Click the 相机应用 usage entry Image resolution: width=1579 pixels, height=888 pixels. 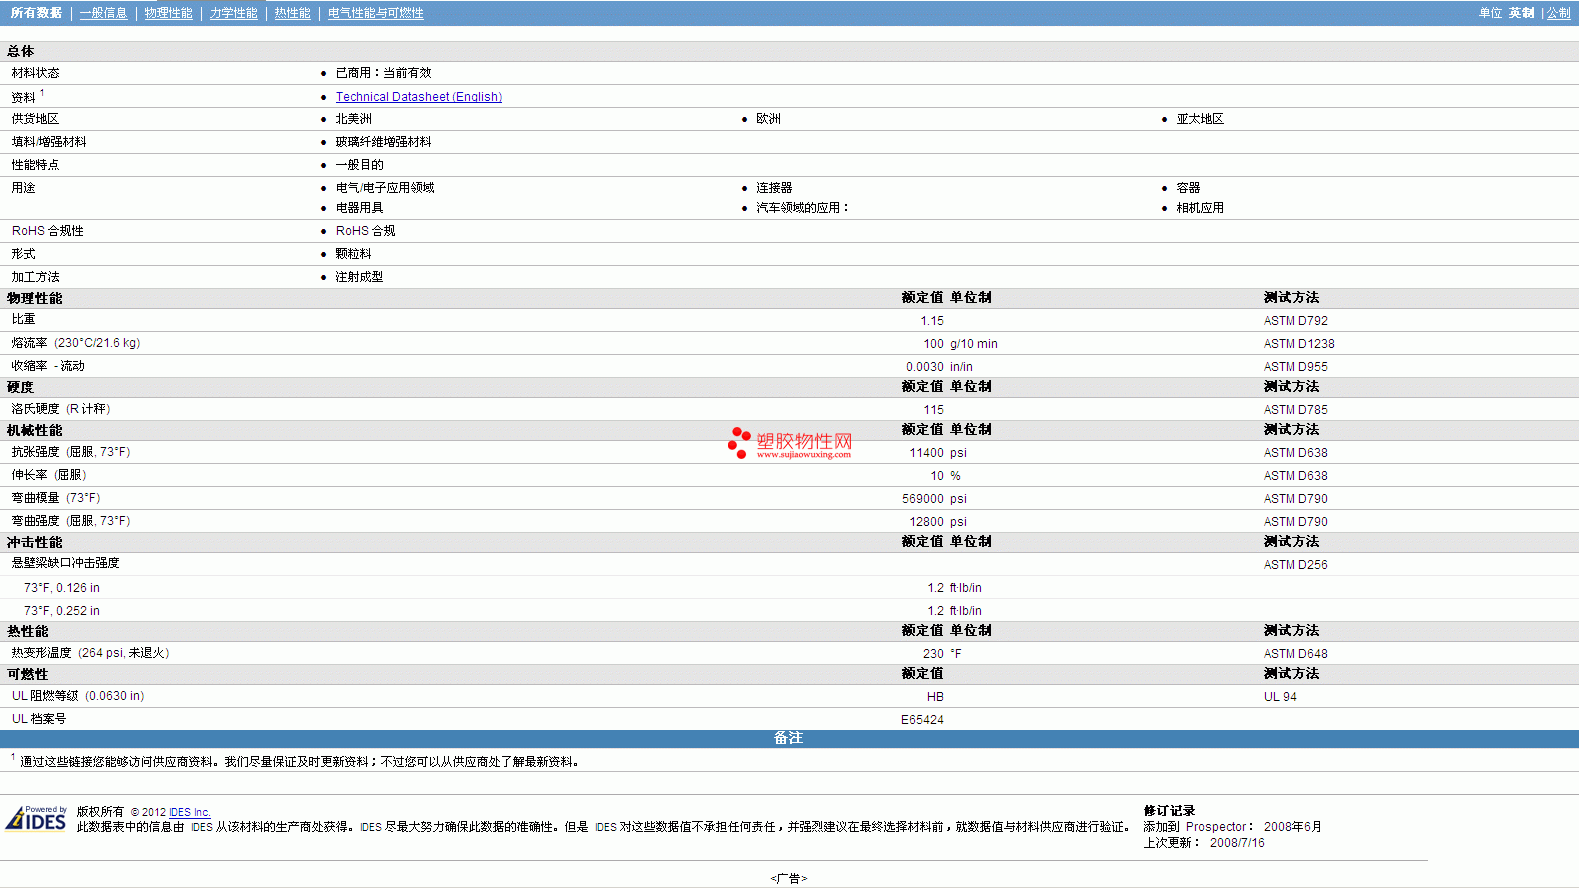coord(1200,208)
